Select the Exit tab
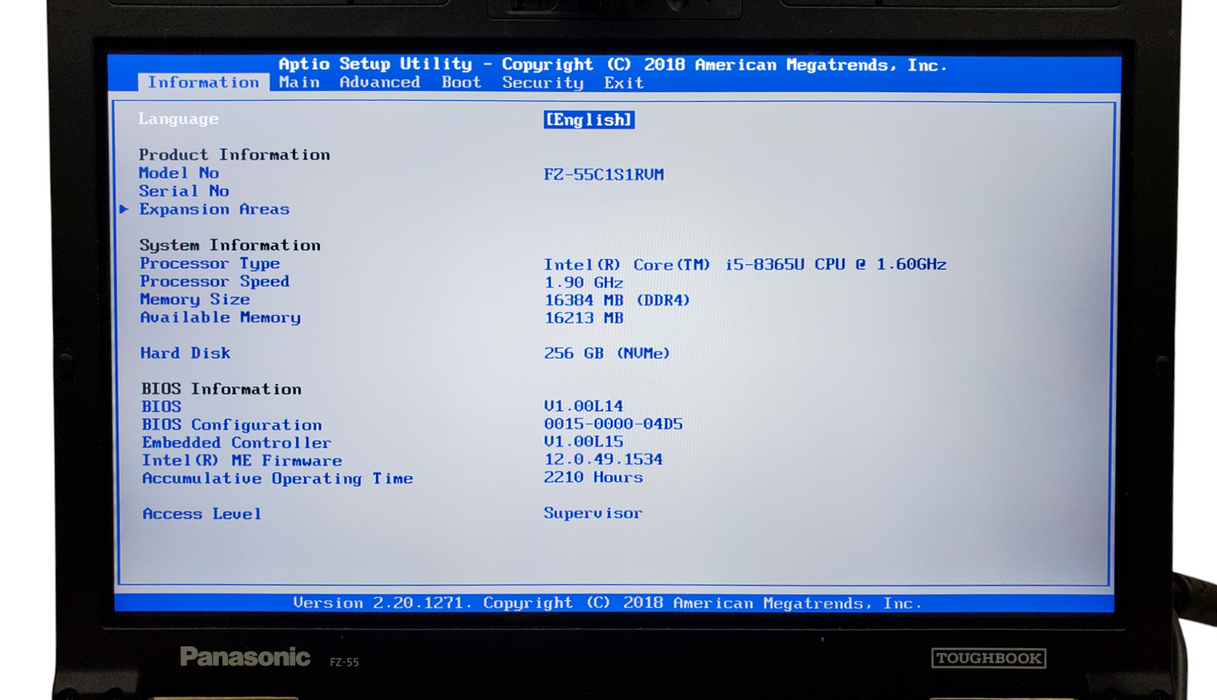 pos(624,83)
